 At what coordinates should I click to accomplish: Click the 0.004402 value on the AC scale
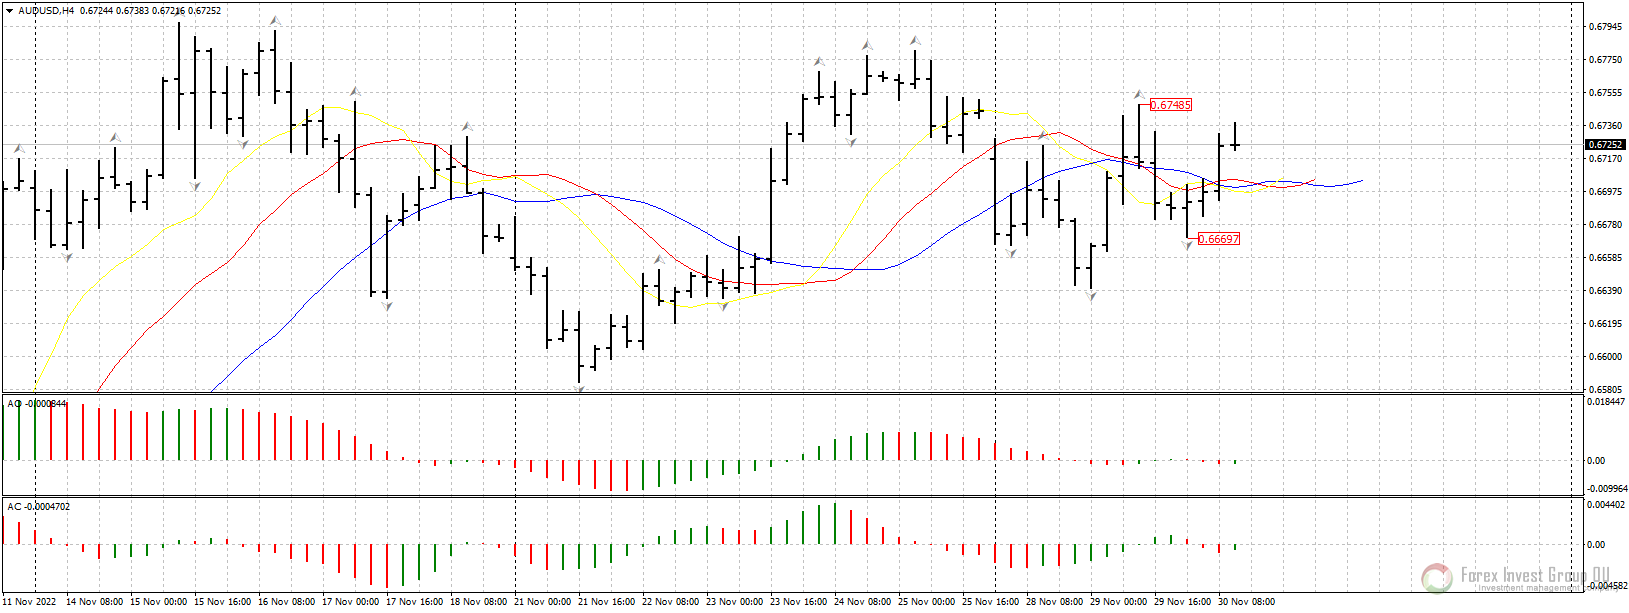point(1604,505)
